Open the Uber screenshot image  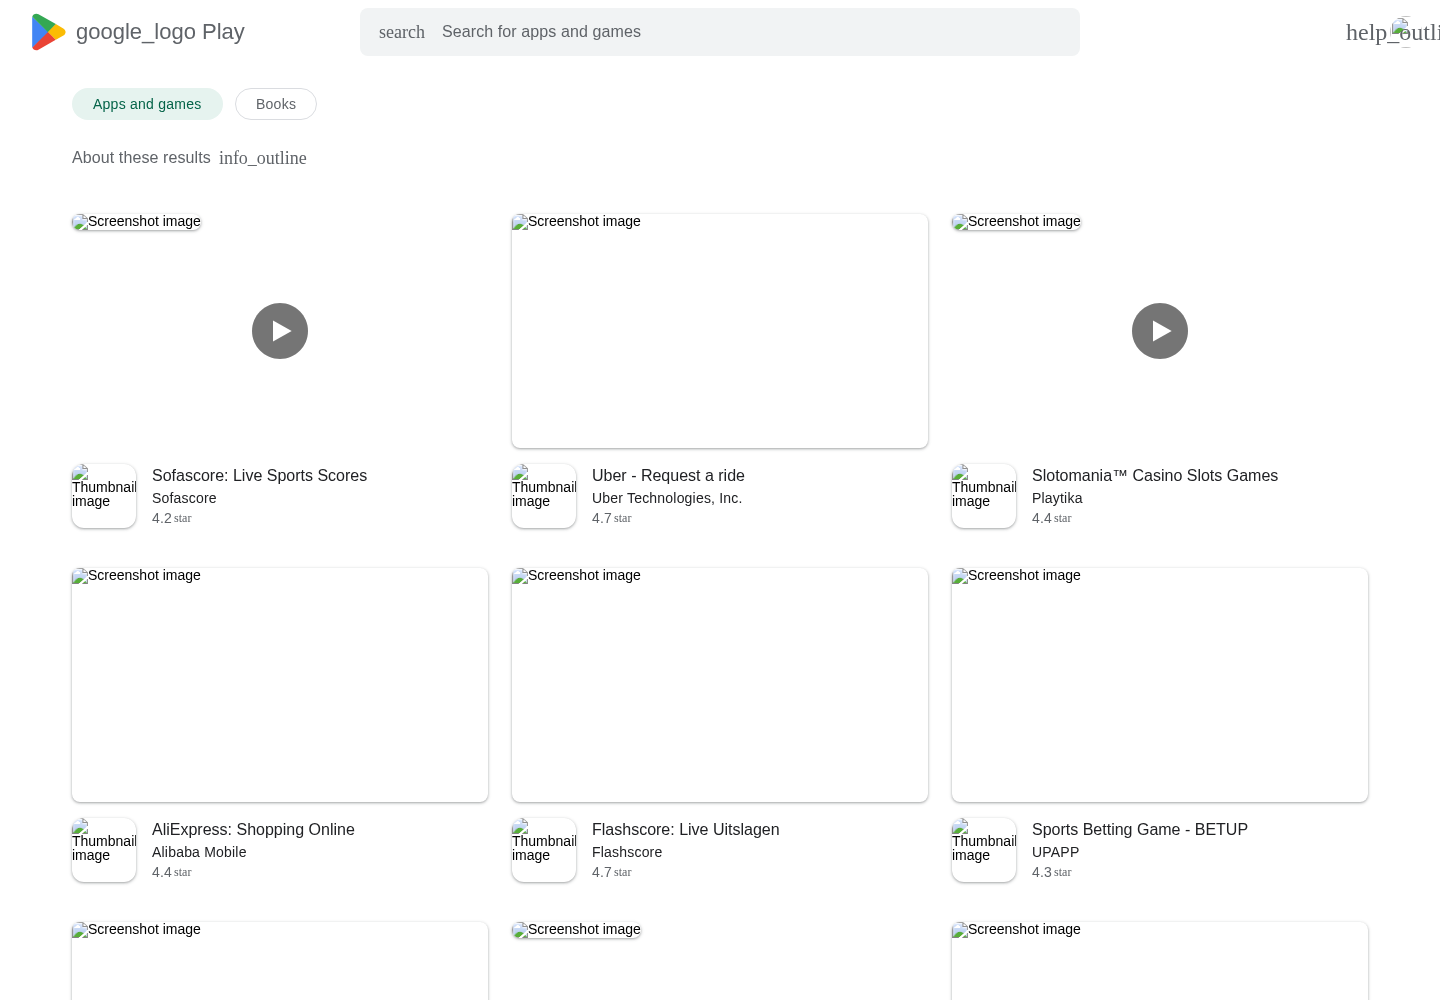tap(720, 331)
